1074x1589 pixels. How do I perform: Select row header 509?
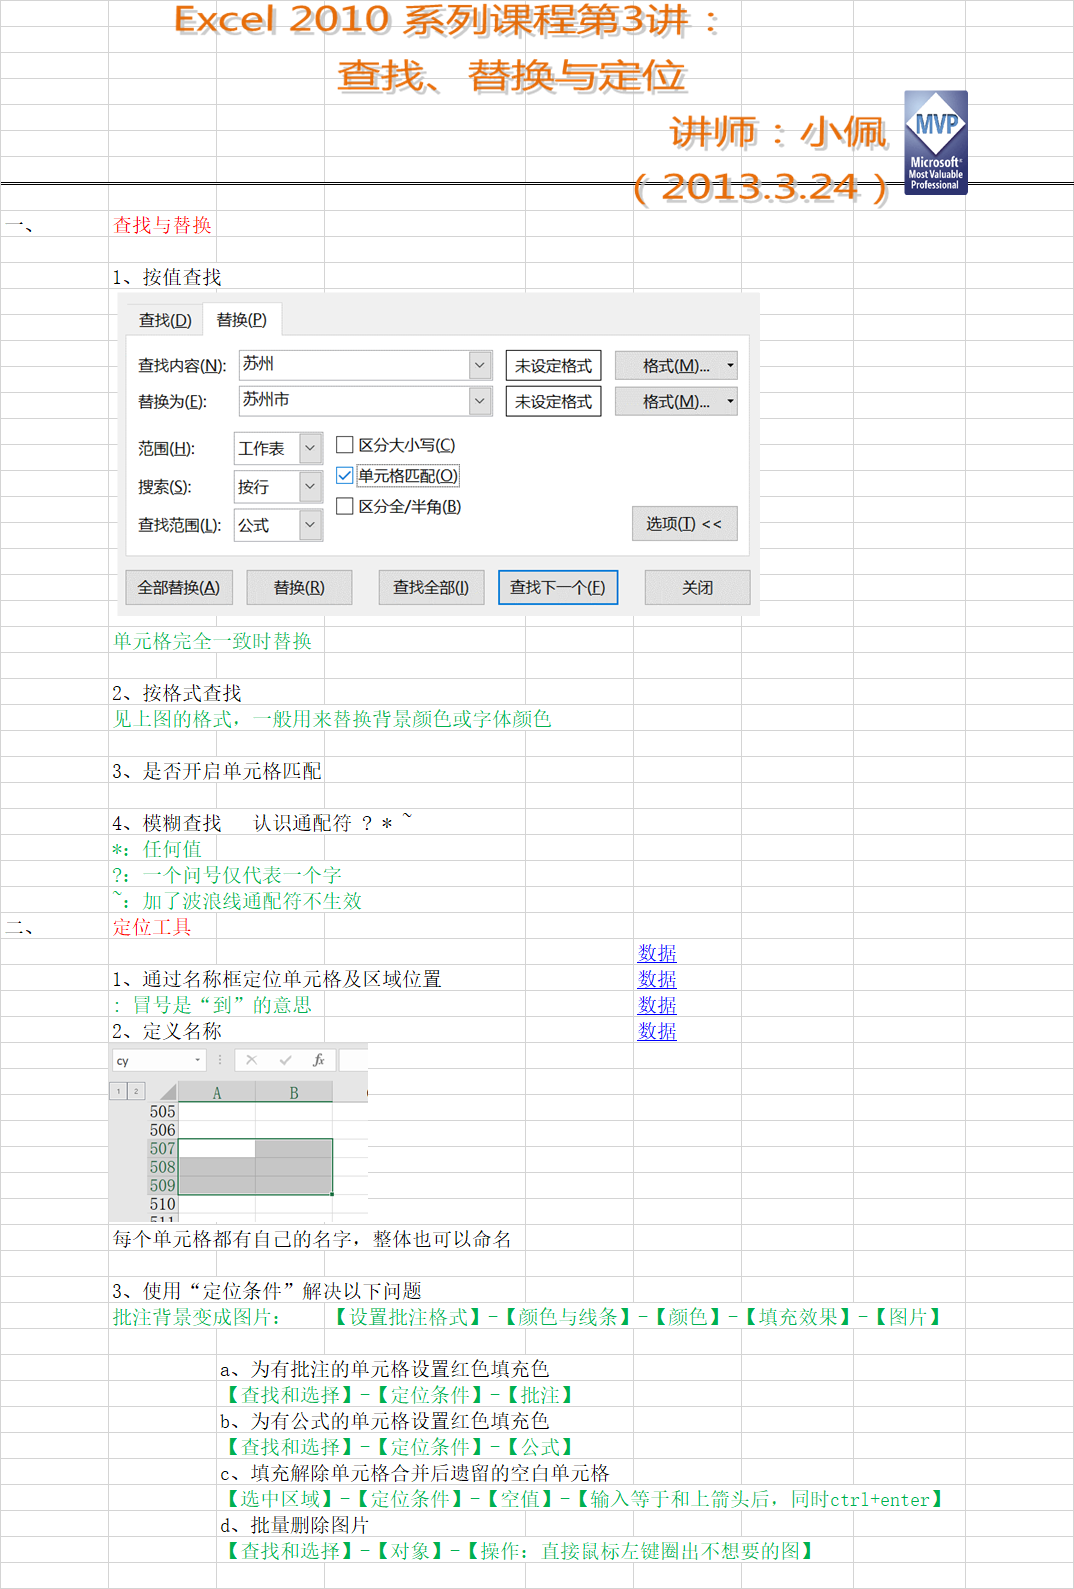click(162, 1185)
